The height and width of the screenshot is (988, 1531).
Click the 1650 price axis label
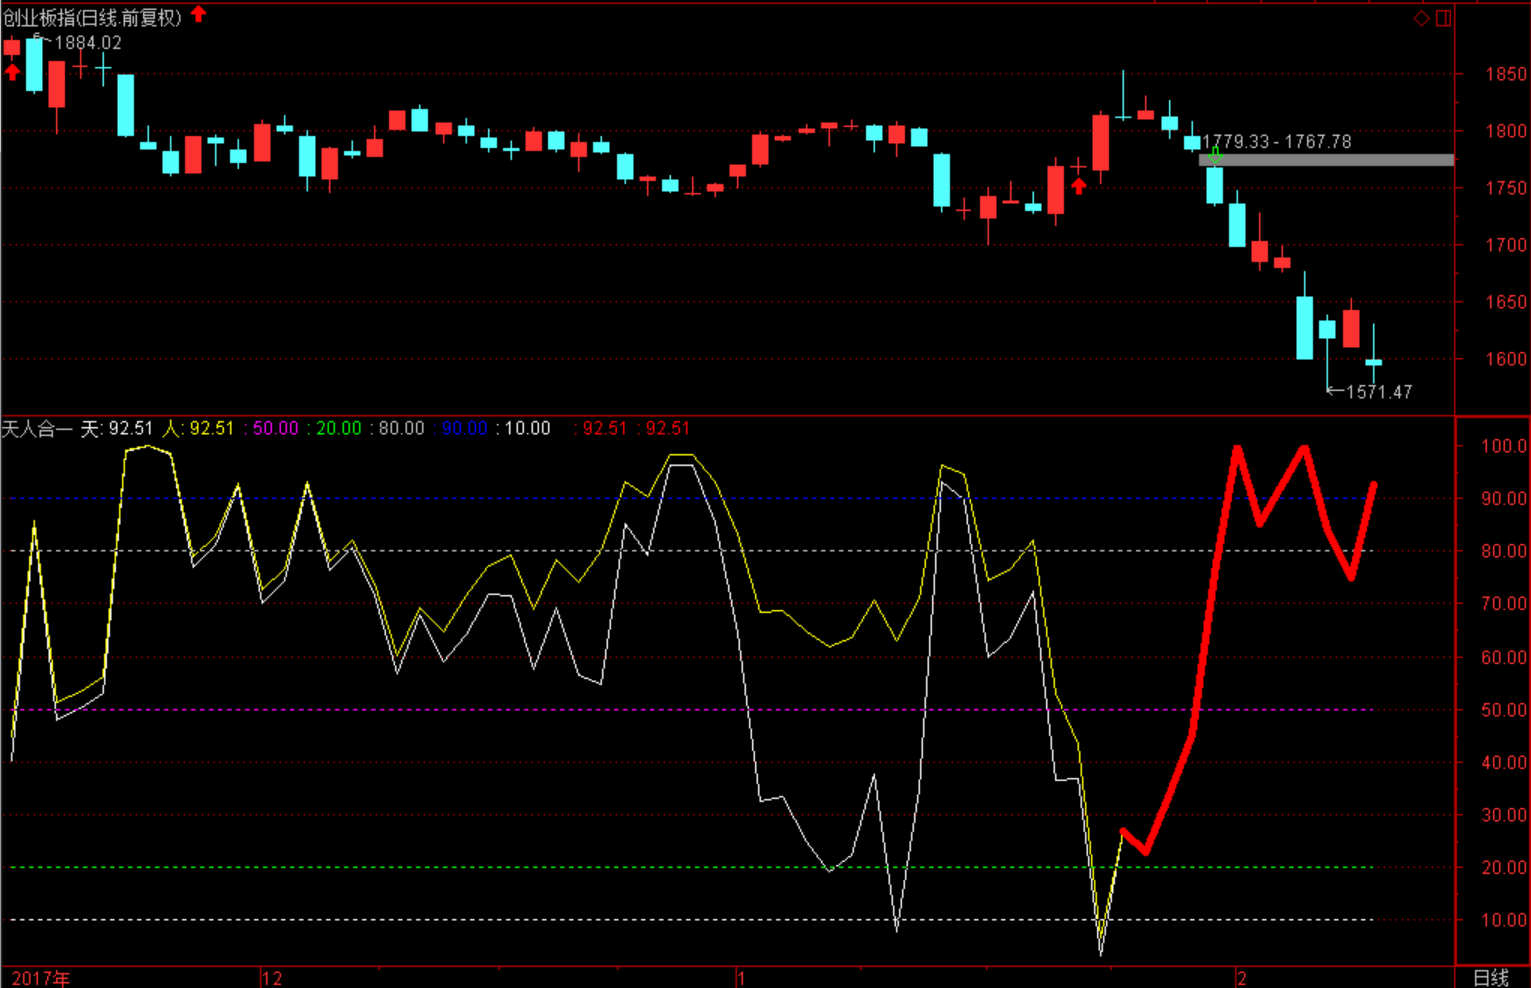pos(1506,302)
